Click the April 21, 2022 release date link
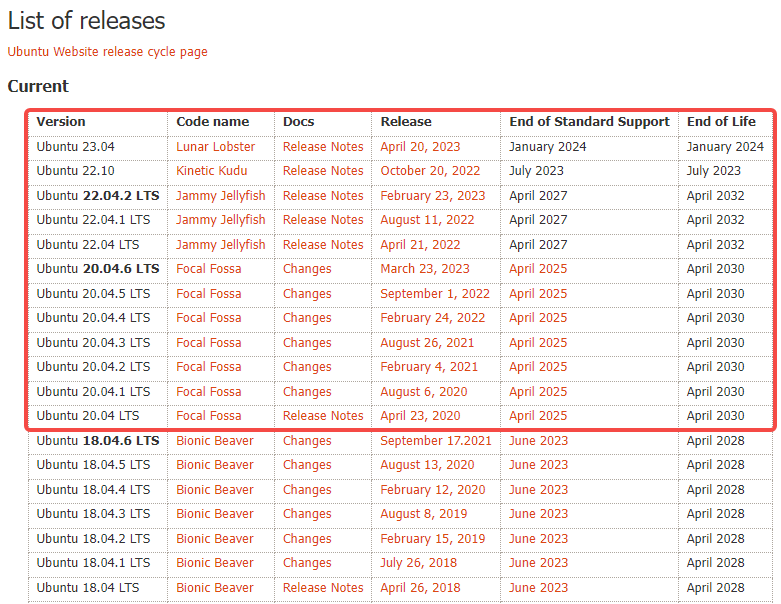This screenshot has width=781, height=604. 420,244
